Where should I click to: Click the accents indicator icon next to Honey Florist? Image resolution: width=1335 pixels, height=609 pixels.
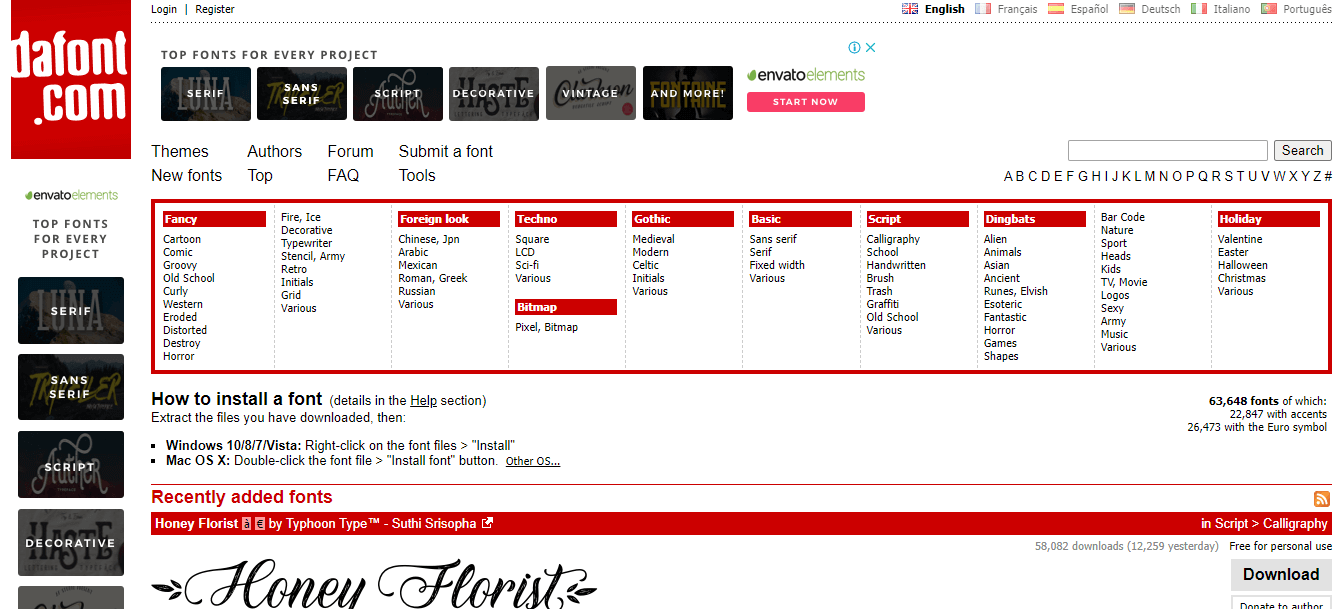point(246,523)
